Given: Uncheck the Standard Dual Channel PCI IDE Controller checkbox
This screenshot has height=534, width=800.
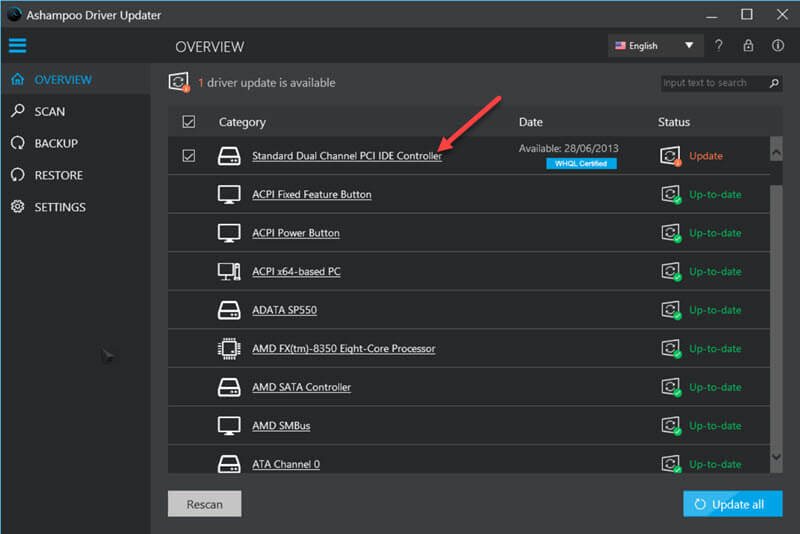Looking at the screenshot, I should 189,156.
